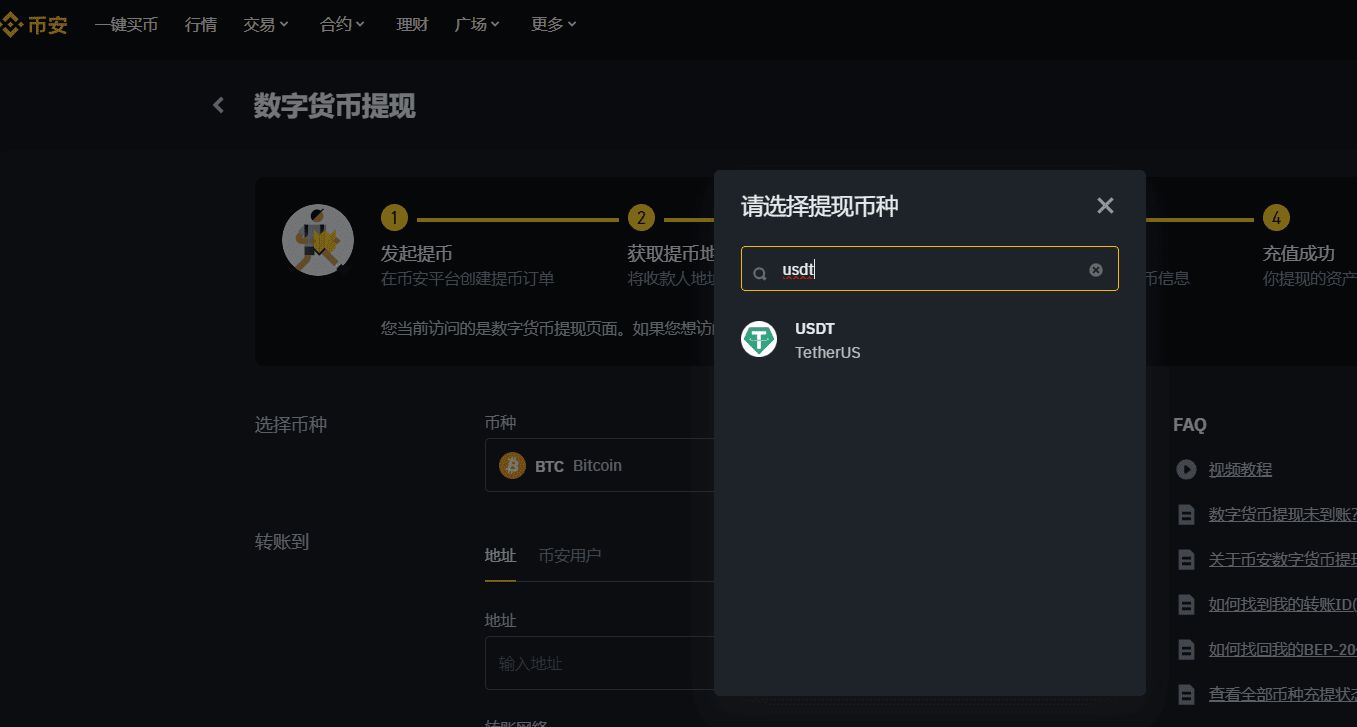
Task: Open the BTC currency selector
Action: [x=600, y=465]
